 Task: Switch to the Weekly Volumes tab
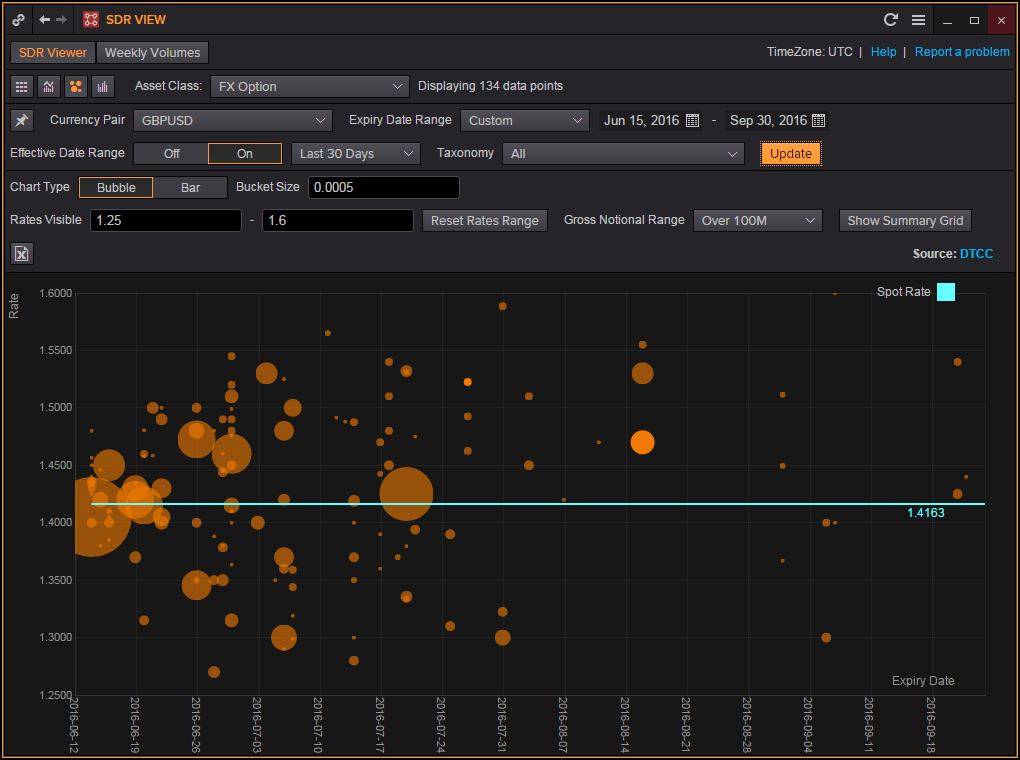coord(152,53)
